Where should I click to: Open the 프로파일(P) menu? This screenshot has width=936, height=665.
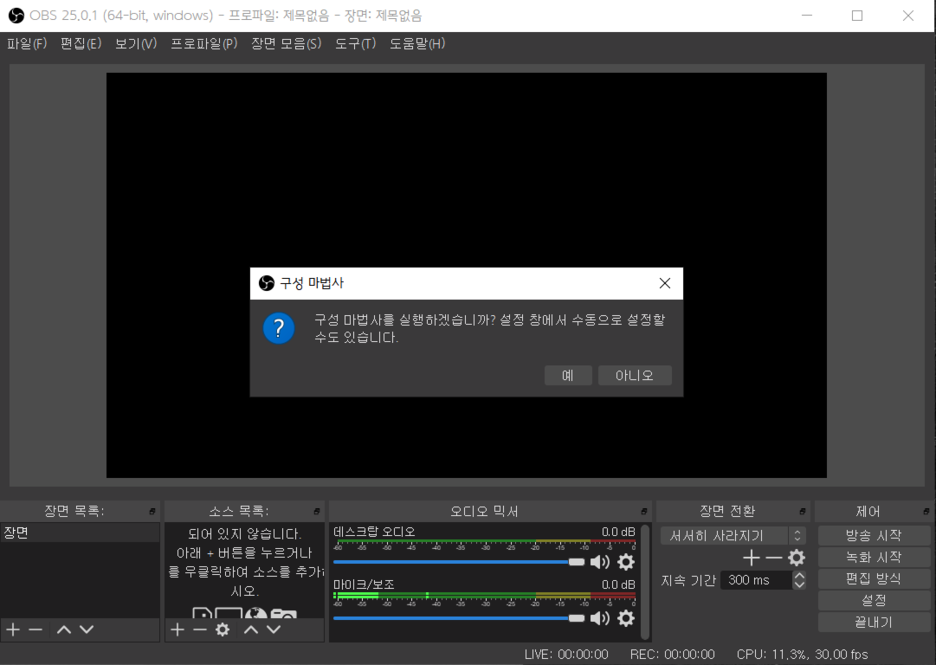(204, 44)
